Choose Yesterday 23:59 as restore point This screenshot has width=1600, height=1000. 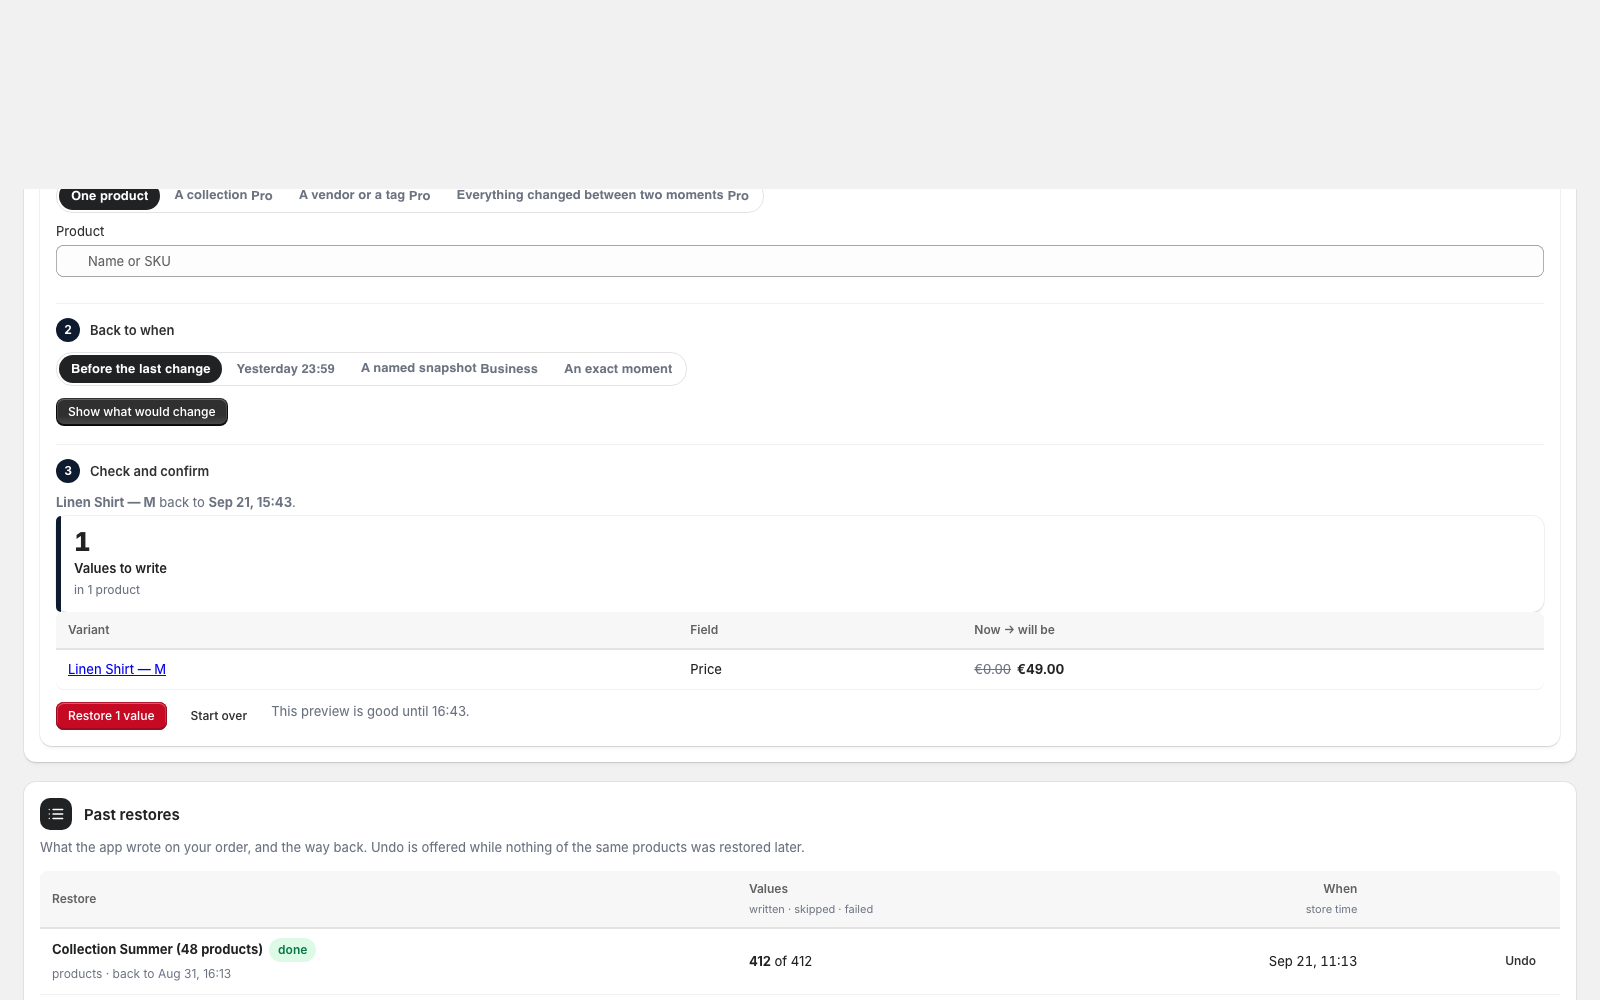tap(285, 369)
